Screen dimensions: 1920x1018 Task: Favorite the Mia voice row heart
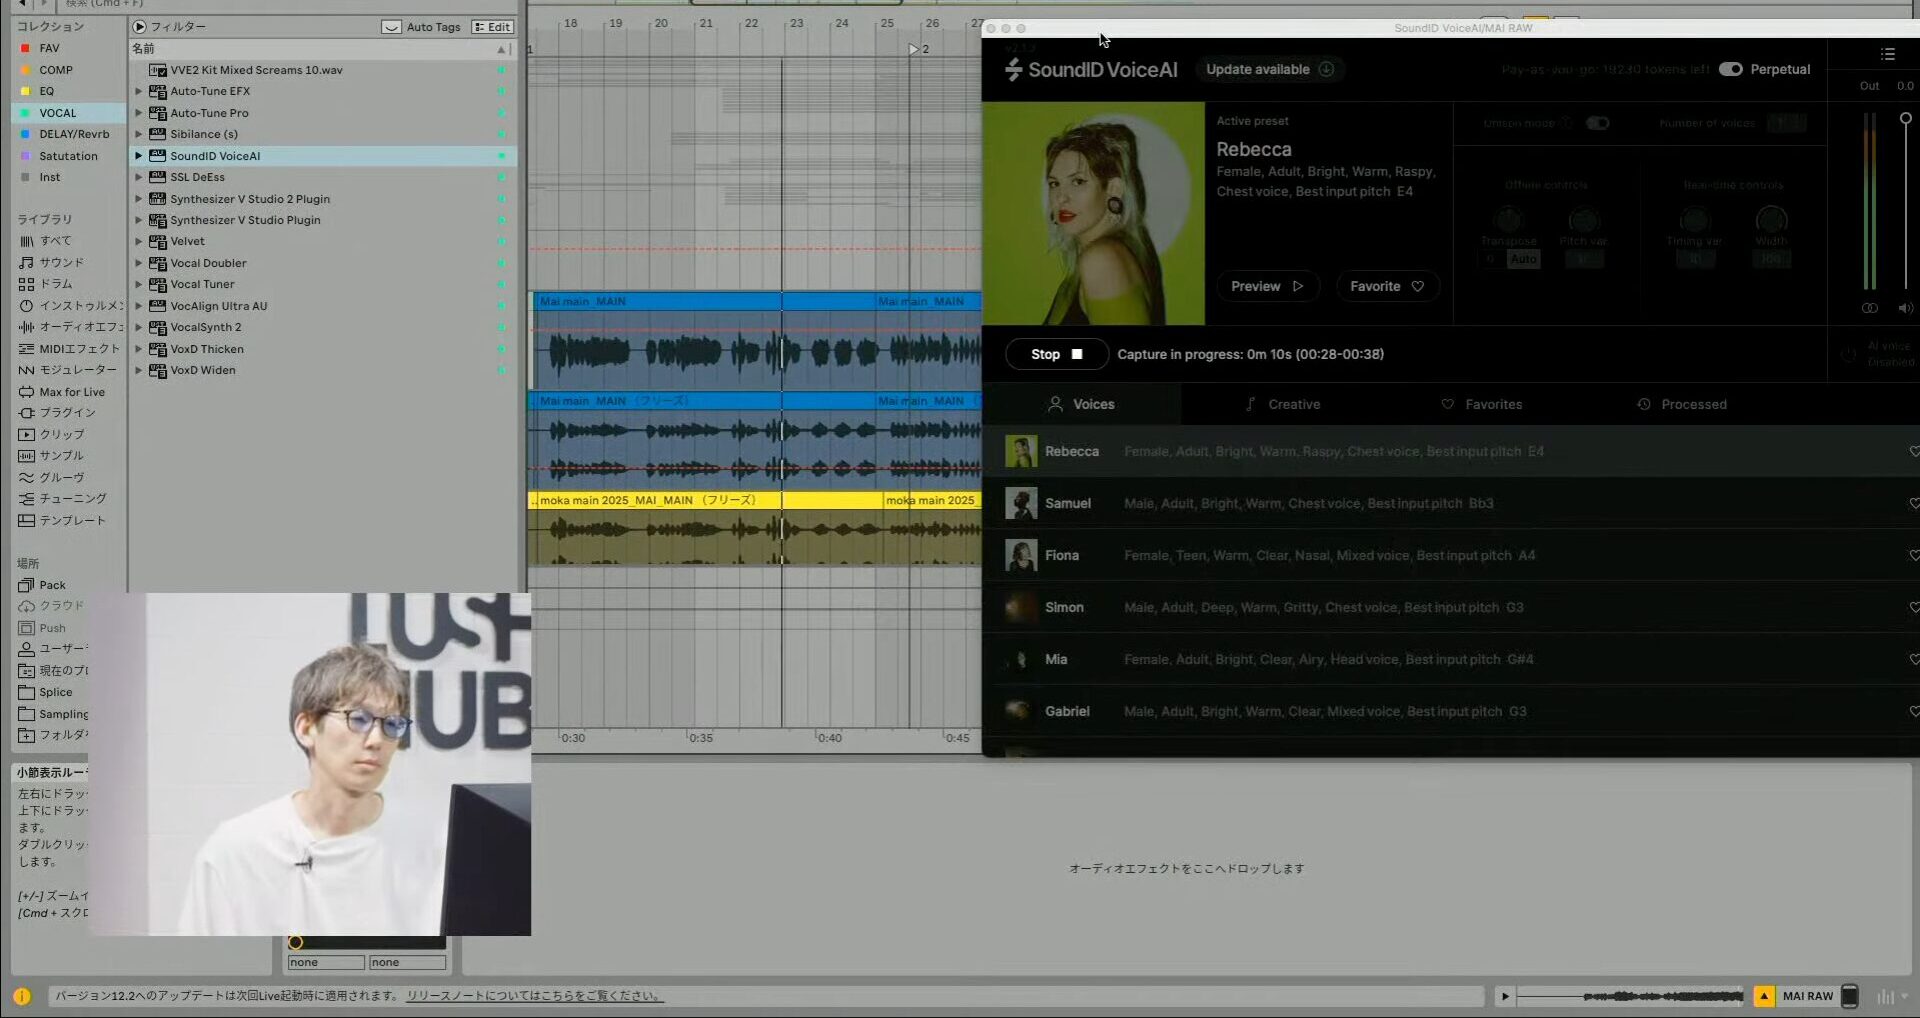(1914, 659)
